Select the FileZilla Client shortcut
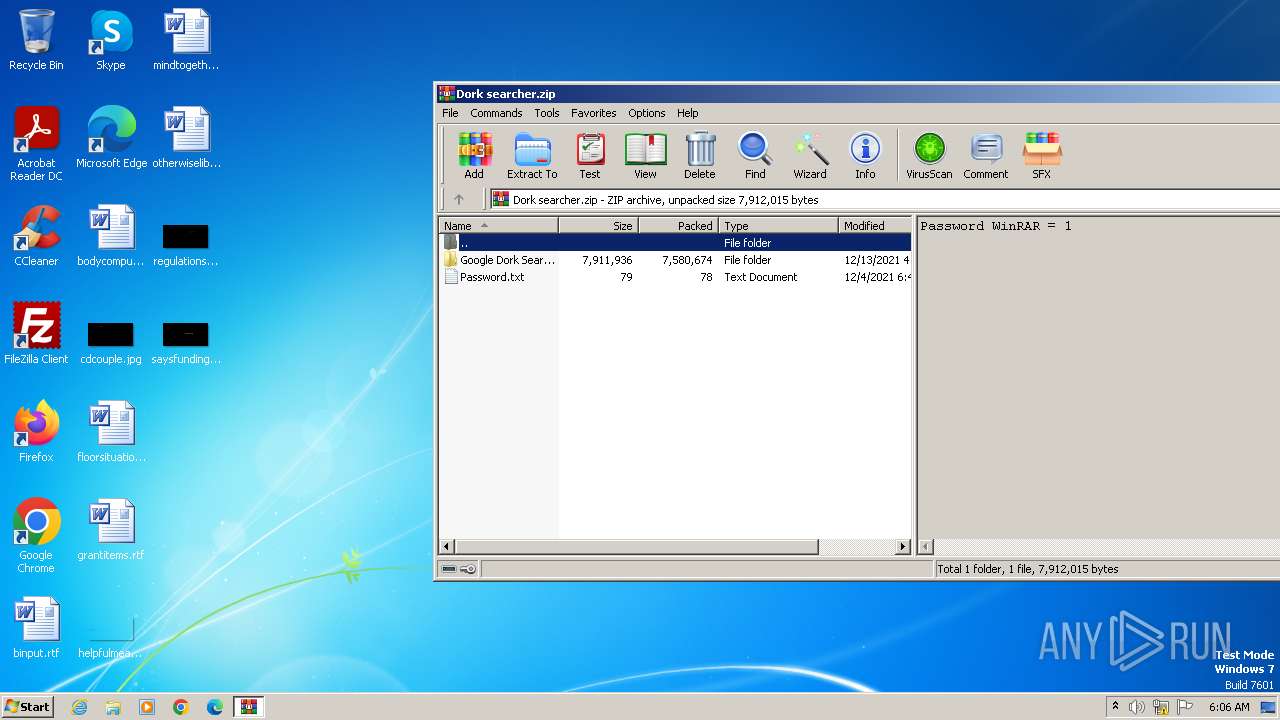Image resolution: width=1280 pixels, height=720 pixels. coord(36,334)
